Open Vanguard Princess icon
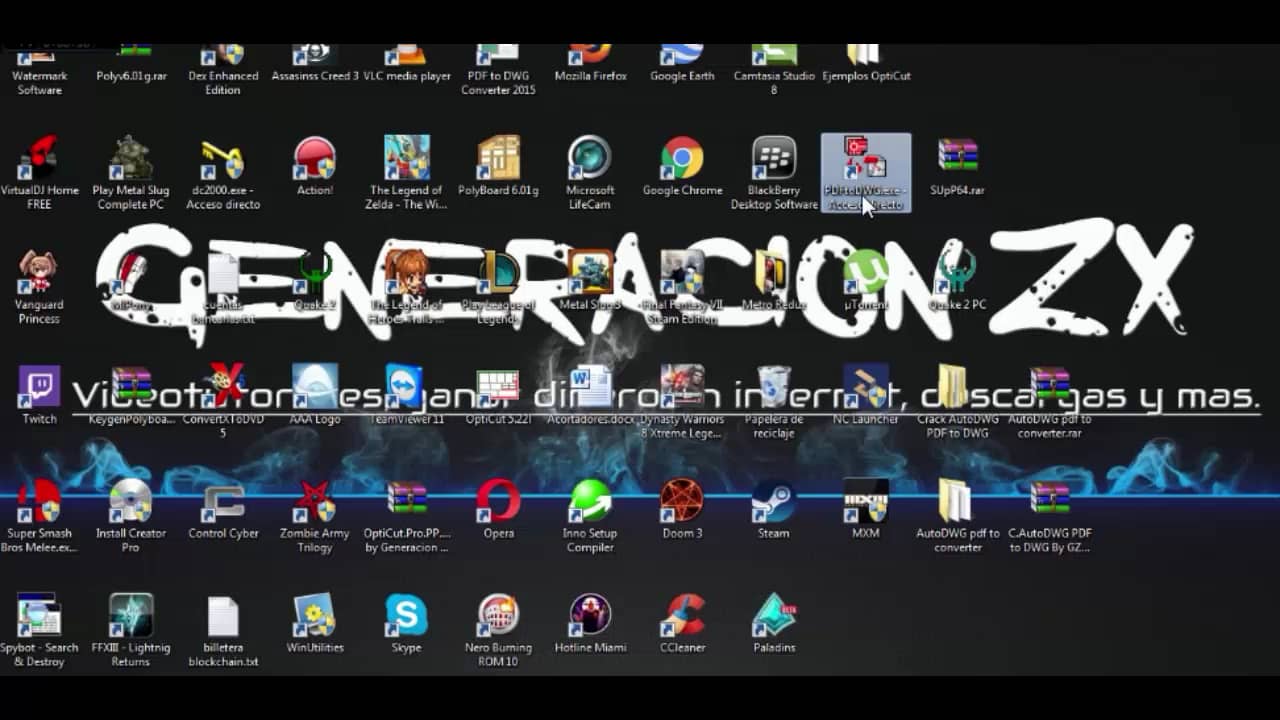Screen dimensions: 1280x720 pyautogui.click(x=39, y=273)
